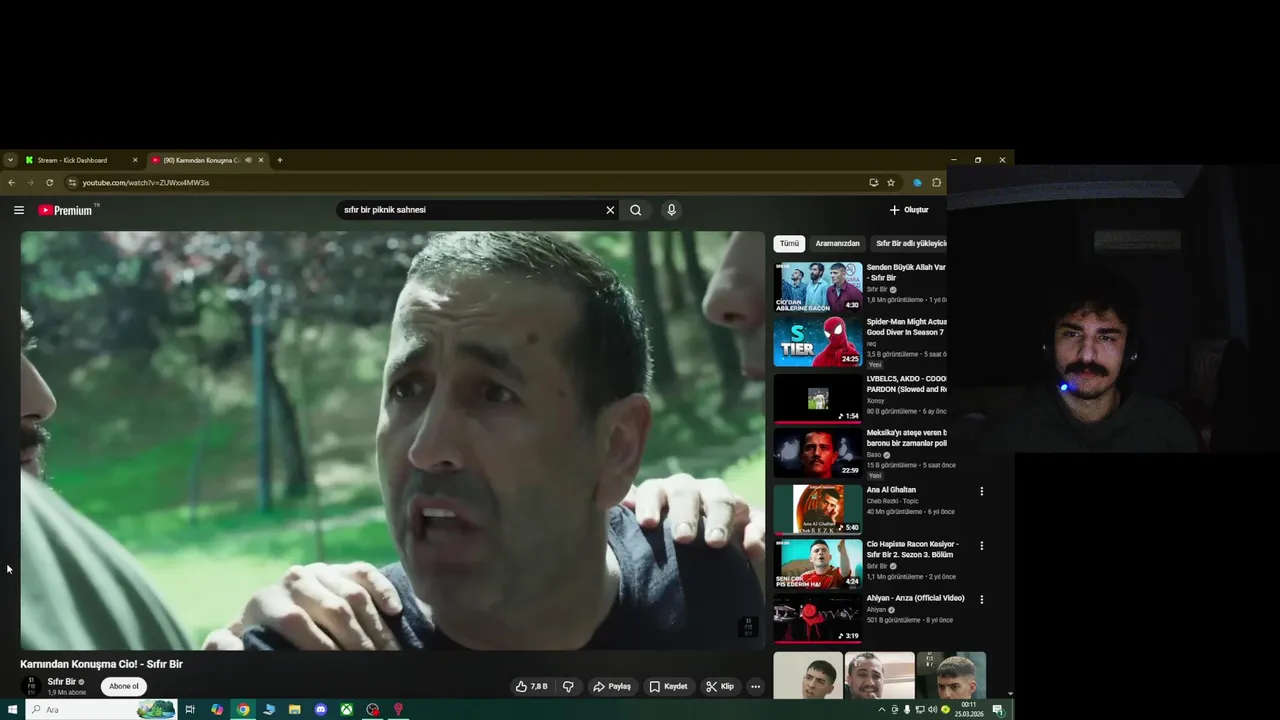
Task: Reload the YouTube page
Action: [x=50, y=183]
